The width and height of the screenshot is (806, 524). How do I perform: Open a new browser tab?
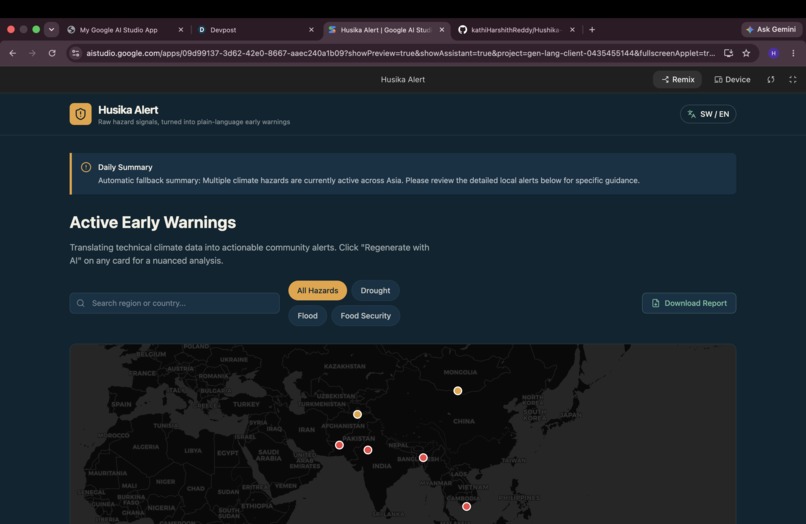(592, 30)
